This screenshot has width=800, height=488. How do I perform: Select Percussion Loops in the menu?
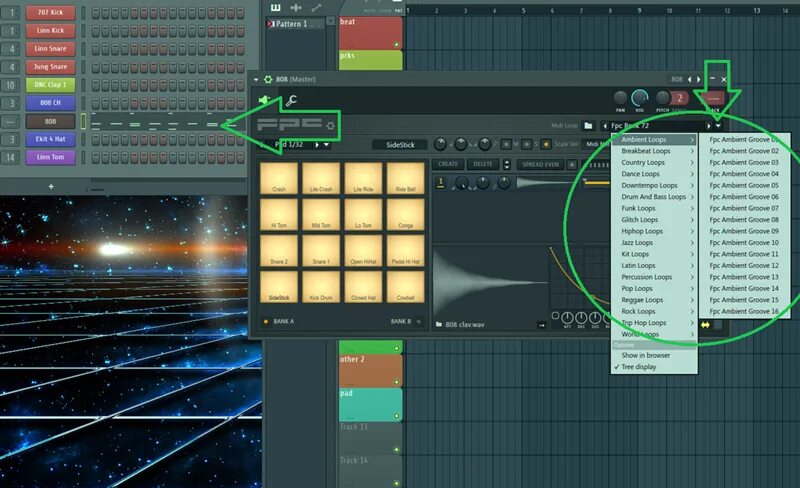pyautogui.click(x=655, y=277)
